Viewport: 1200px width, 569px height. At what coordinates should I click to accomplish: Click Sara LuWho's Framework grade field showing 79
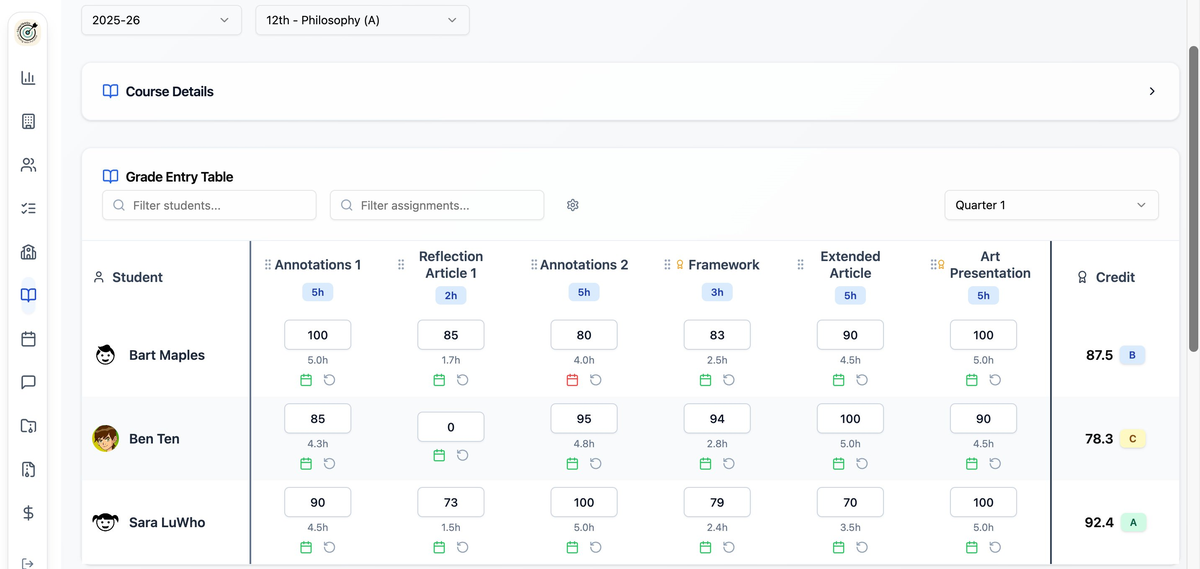tap(717, 502)
